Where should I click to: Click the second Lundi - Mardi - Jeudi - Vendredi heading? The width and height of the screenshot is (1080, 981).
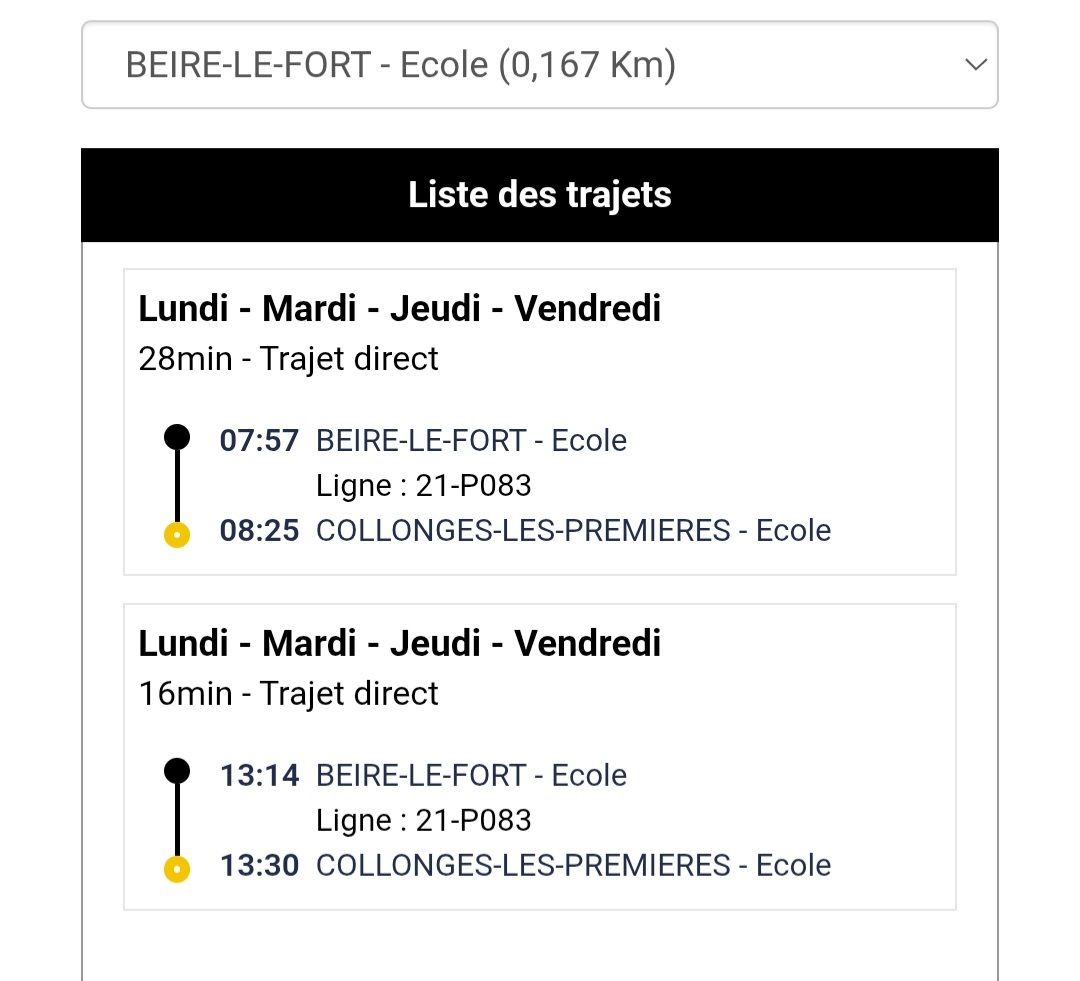click(x=399, y=643)
